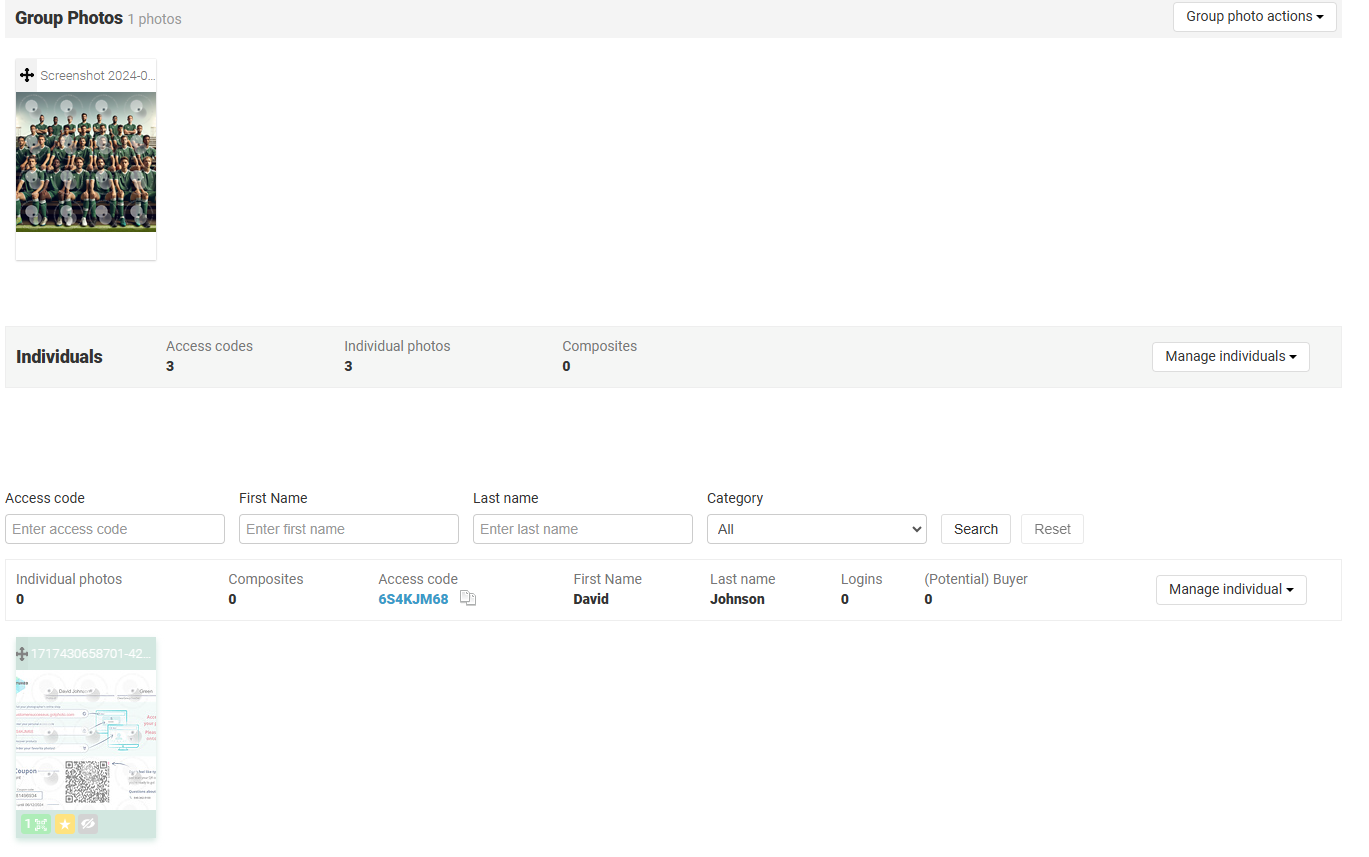Click the move handle on the QR card thumbnail
The image size is (1369, 857).
[x=22, y=653]
